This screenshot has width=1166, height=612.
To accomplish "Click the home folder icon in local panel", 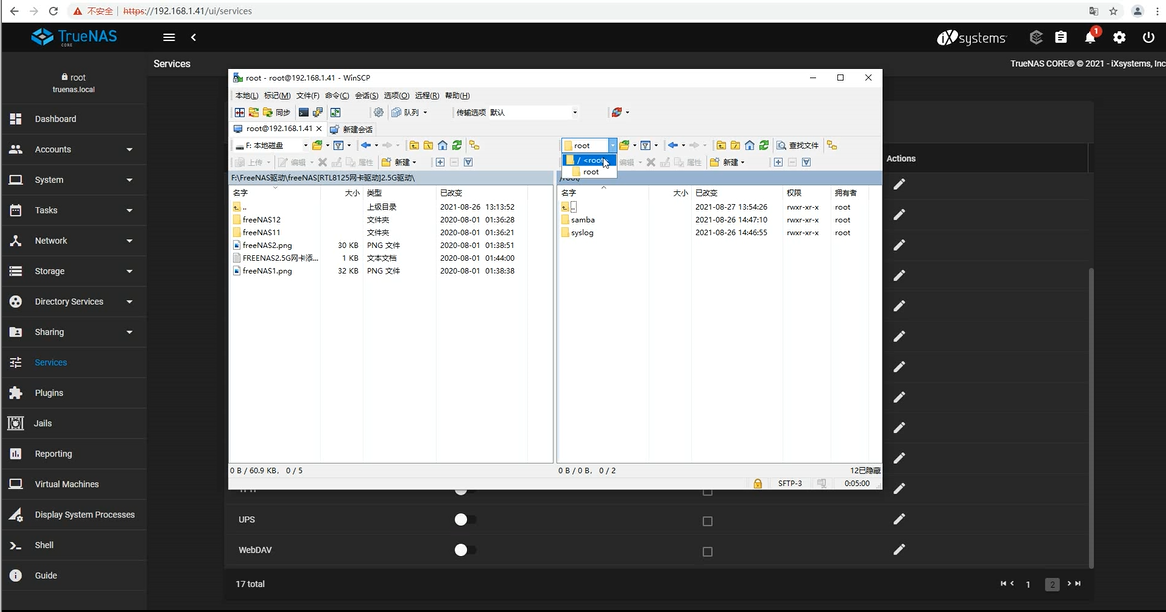I will [x=442, y=146].
